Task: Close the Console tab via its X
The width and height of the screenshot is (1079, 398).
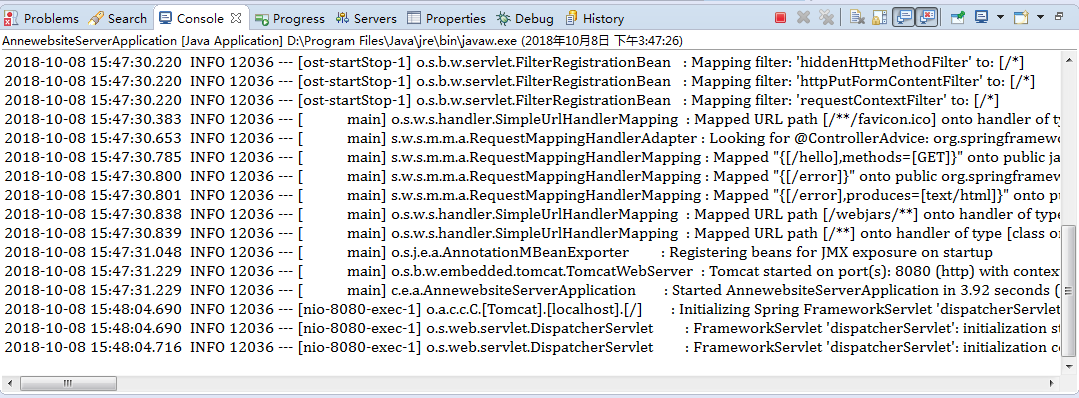Action: click(236, 18)
